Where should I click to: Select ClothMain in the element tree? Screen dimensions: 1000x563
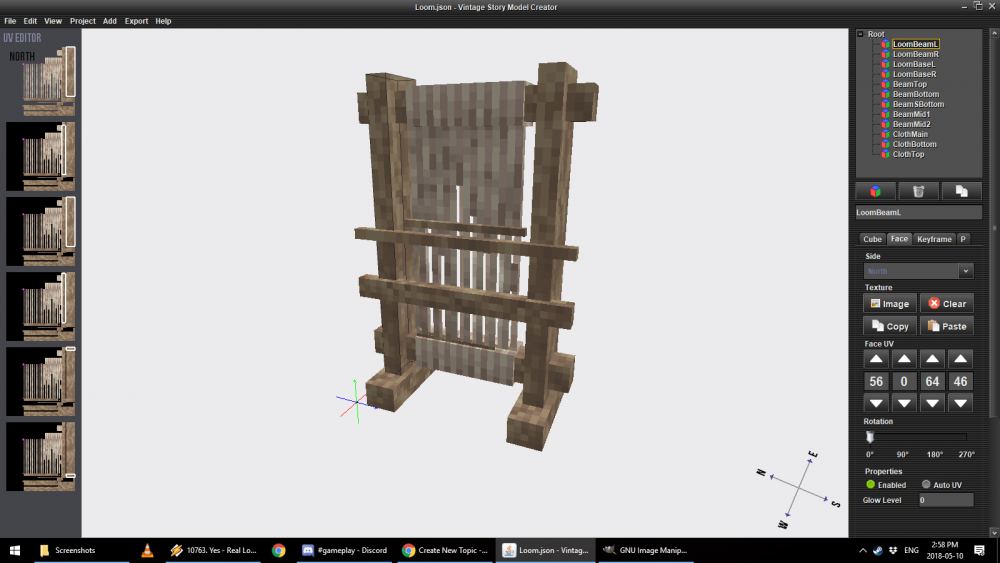click(910, 134)
